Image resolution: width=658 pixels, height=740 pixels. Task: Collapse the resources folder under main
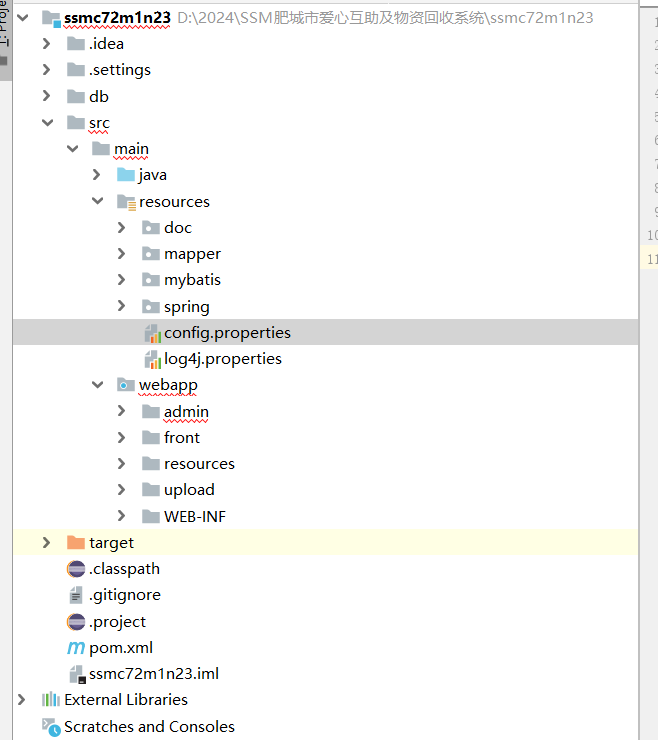tap(97, 202)
